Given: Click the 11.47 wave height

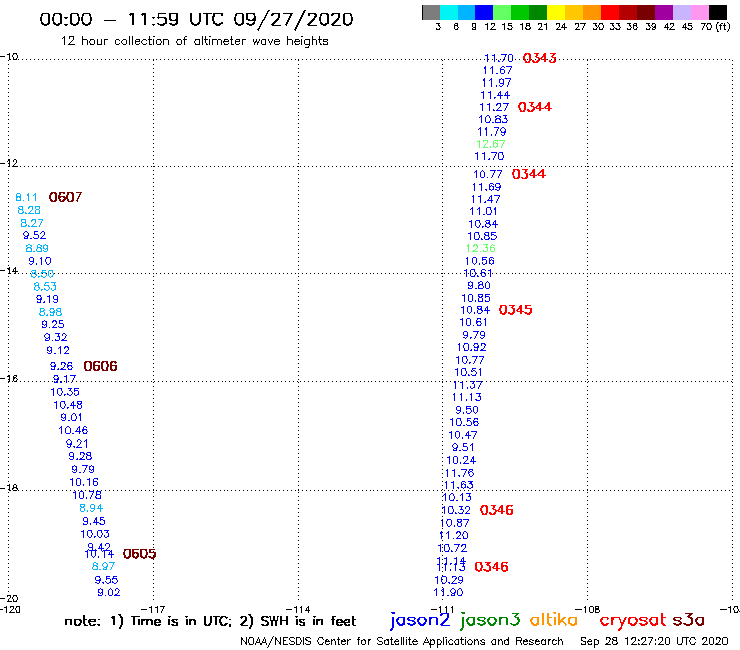Looking at the screenshot, I should [x=486, y=199].
